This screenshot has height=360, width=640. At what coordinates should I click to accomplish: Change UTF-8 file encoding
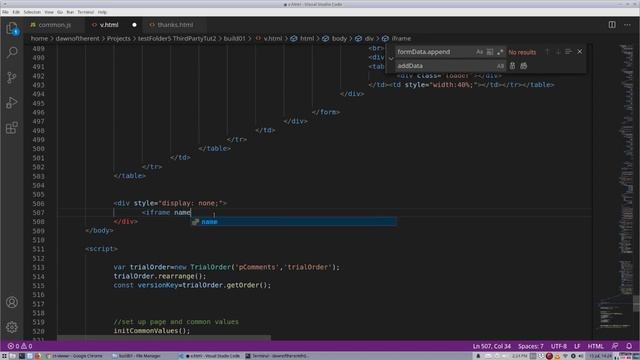(559, 346)
